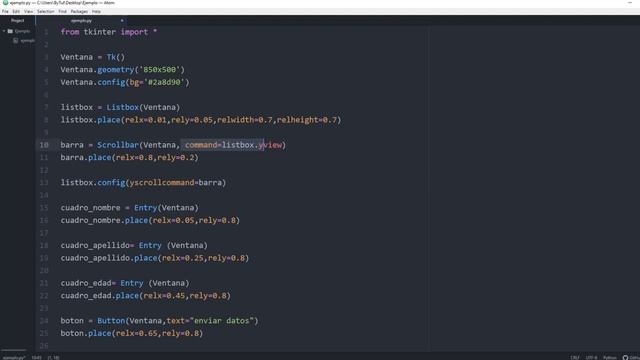The height and width of the screenshot is (360, 640).
Task: Click line number 11 in the gutter
Action: click(x=44, y=158)
